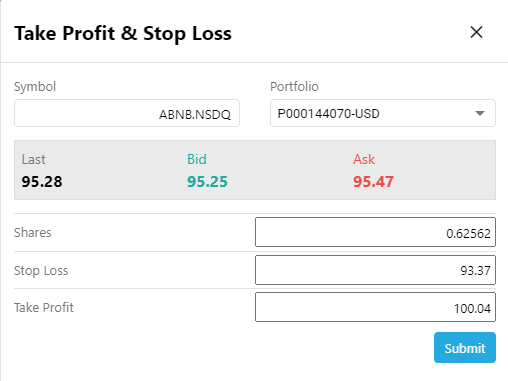The height and width of the screenshot is (381, 508).
Task: Click the Symbol field showing ABNB.NSDQ
Action: (127, 113)
